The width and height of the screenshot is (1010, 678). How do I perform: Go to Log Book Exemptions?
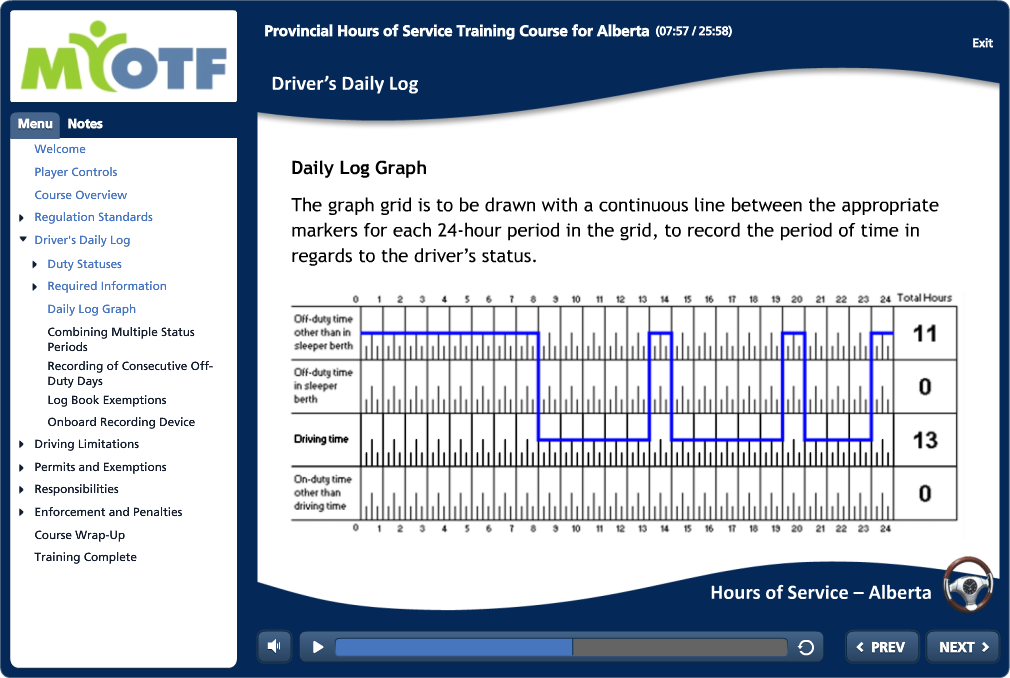(107, 400)
